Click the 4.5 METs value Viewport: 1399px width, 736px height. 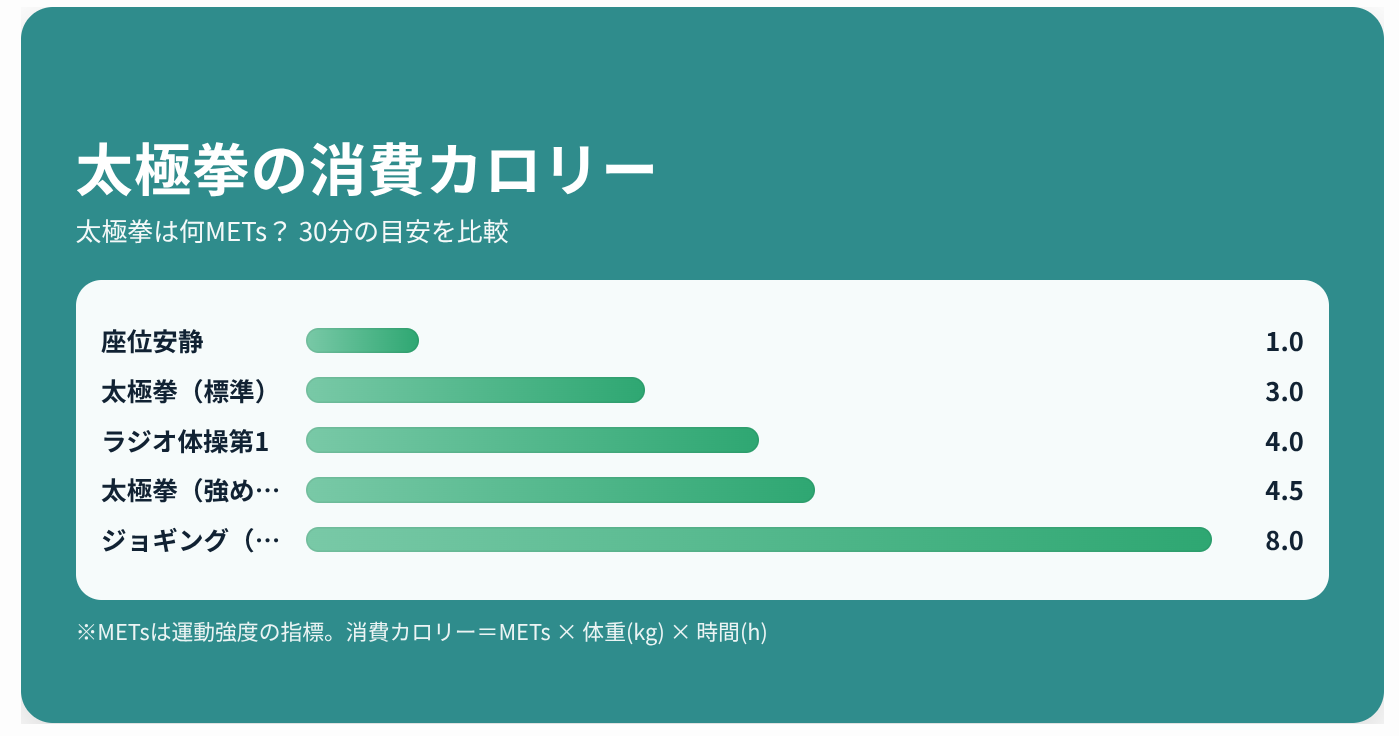click(x=1284, y=491)
